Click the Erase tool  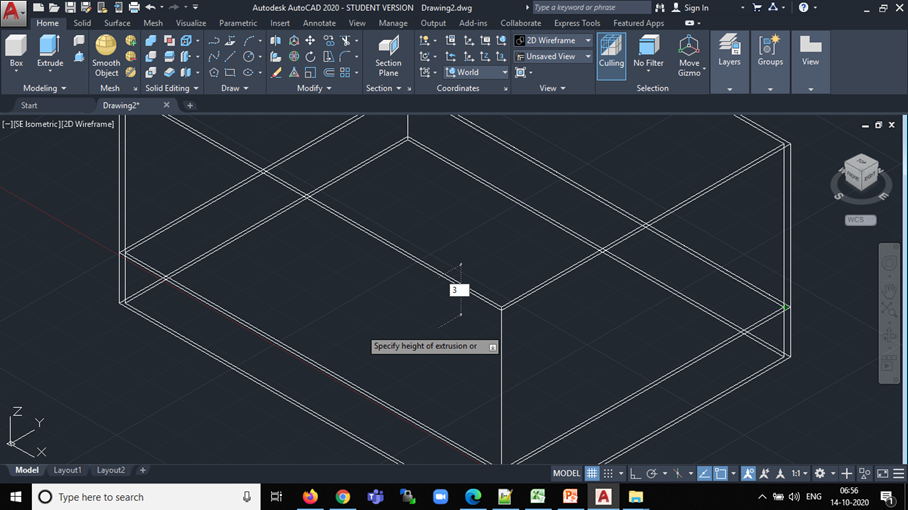(276, 72)
